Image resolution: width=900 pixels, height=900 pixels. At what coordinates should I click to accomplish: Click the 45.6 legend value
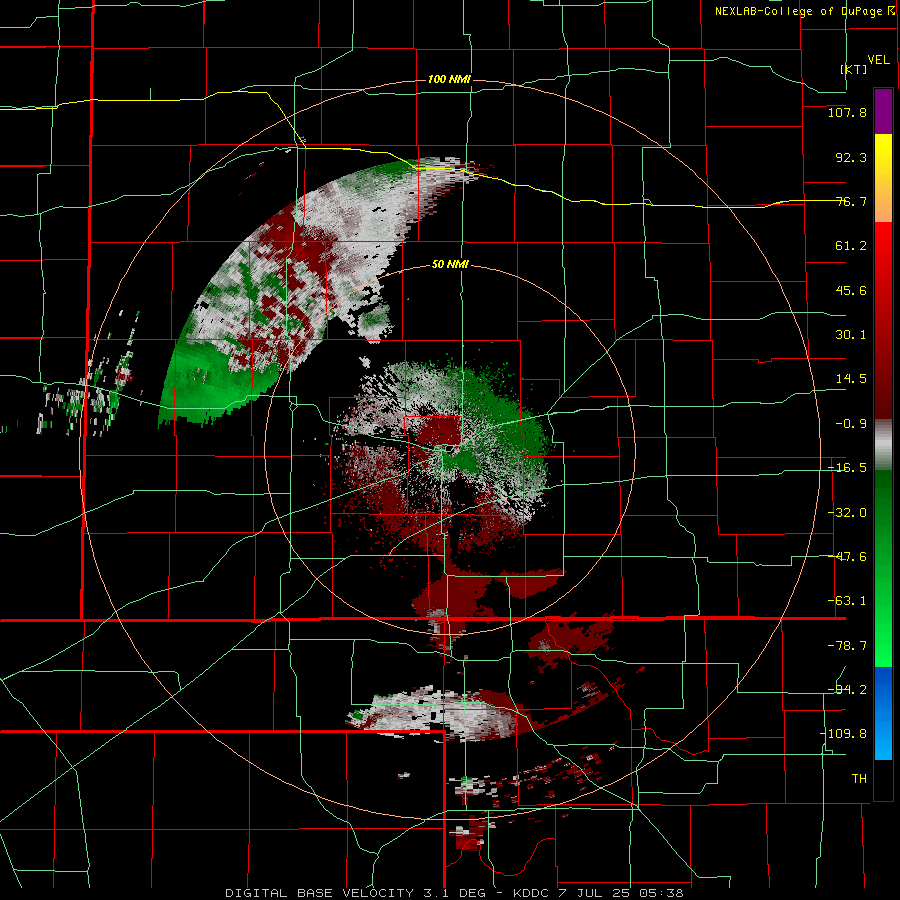[851, 290]
